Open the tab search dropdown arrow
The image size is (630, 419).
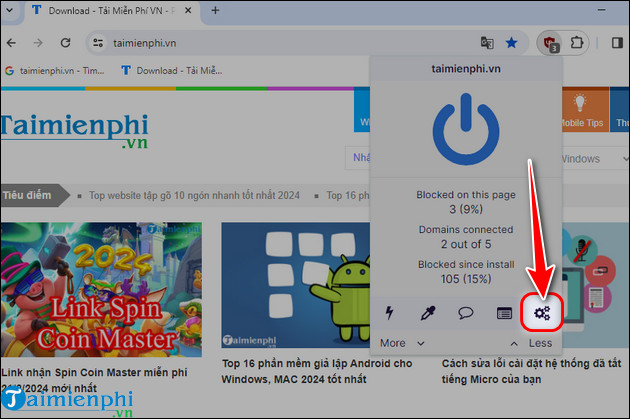(x=10, y=10)
